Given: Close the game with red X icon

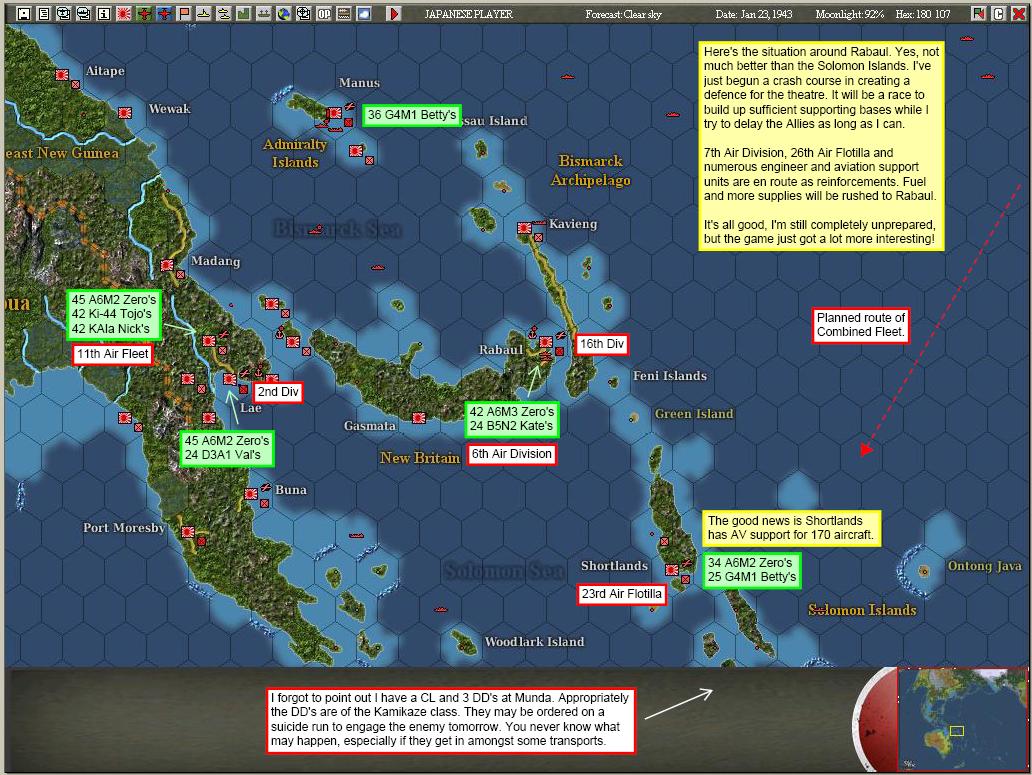Looking at the screenshot, I should pyautogui.click(x=1018, y=13).
